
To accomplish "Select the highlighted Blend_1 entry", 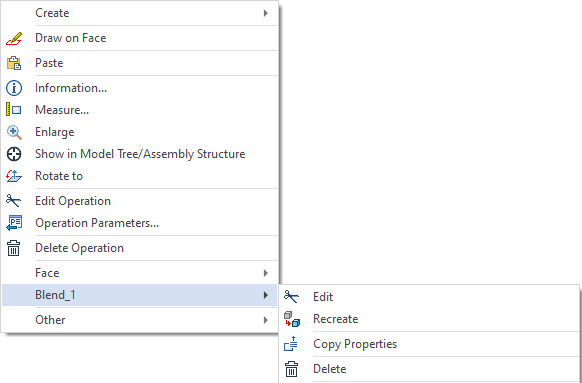I will 140,295.
